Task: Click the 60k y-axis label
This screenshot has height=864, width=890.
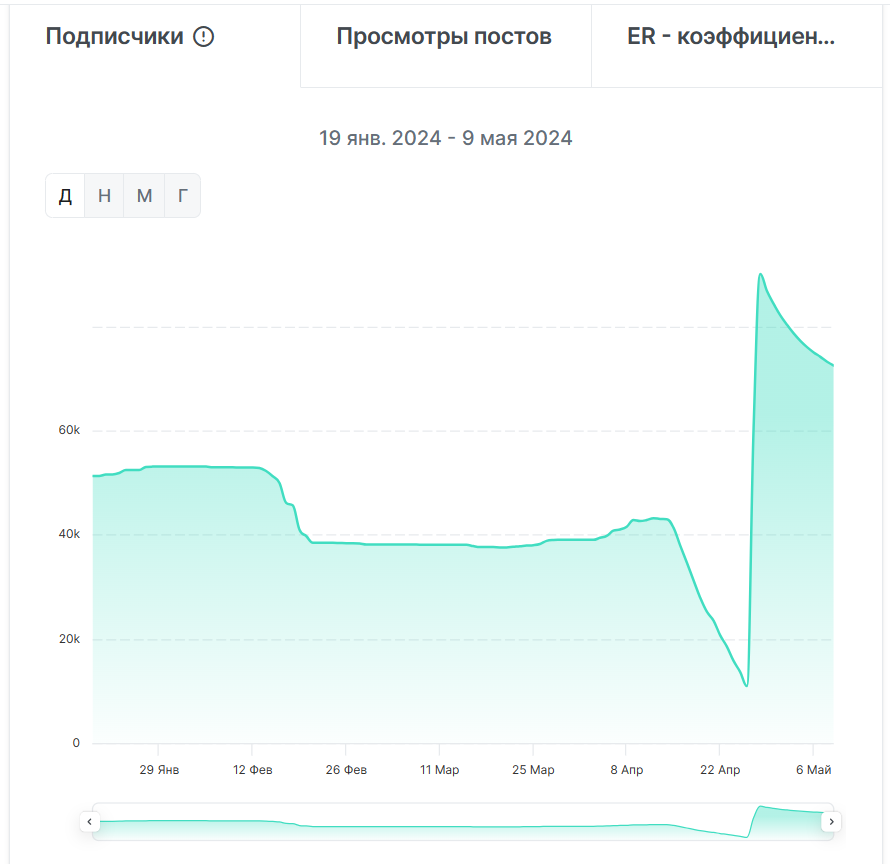Action: (x=69, y=430)
